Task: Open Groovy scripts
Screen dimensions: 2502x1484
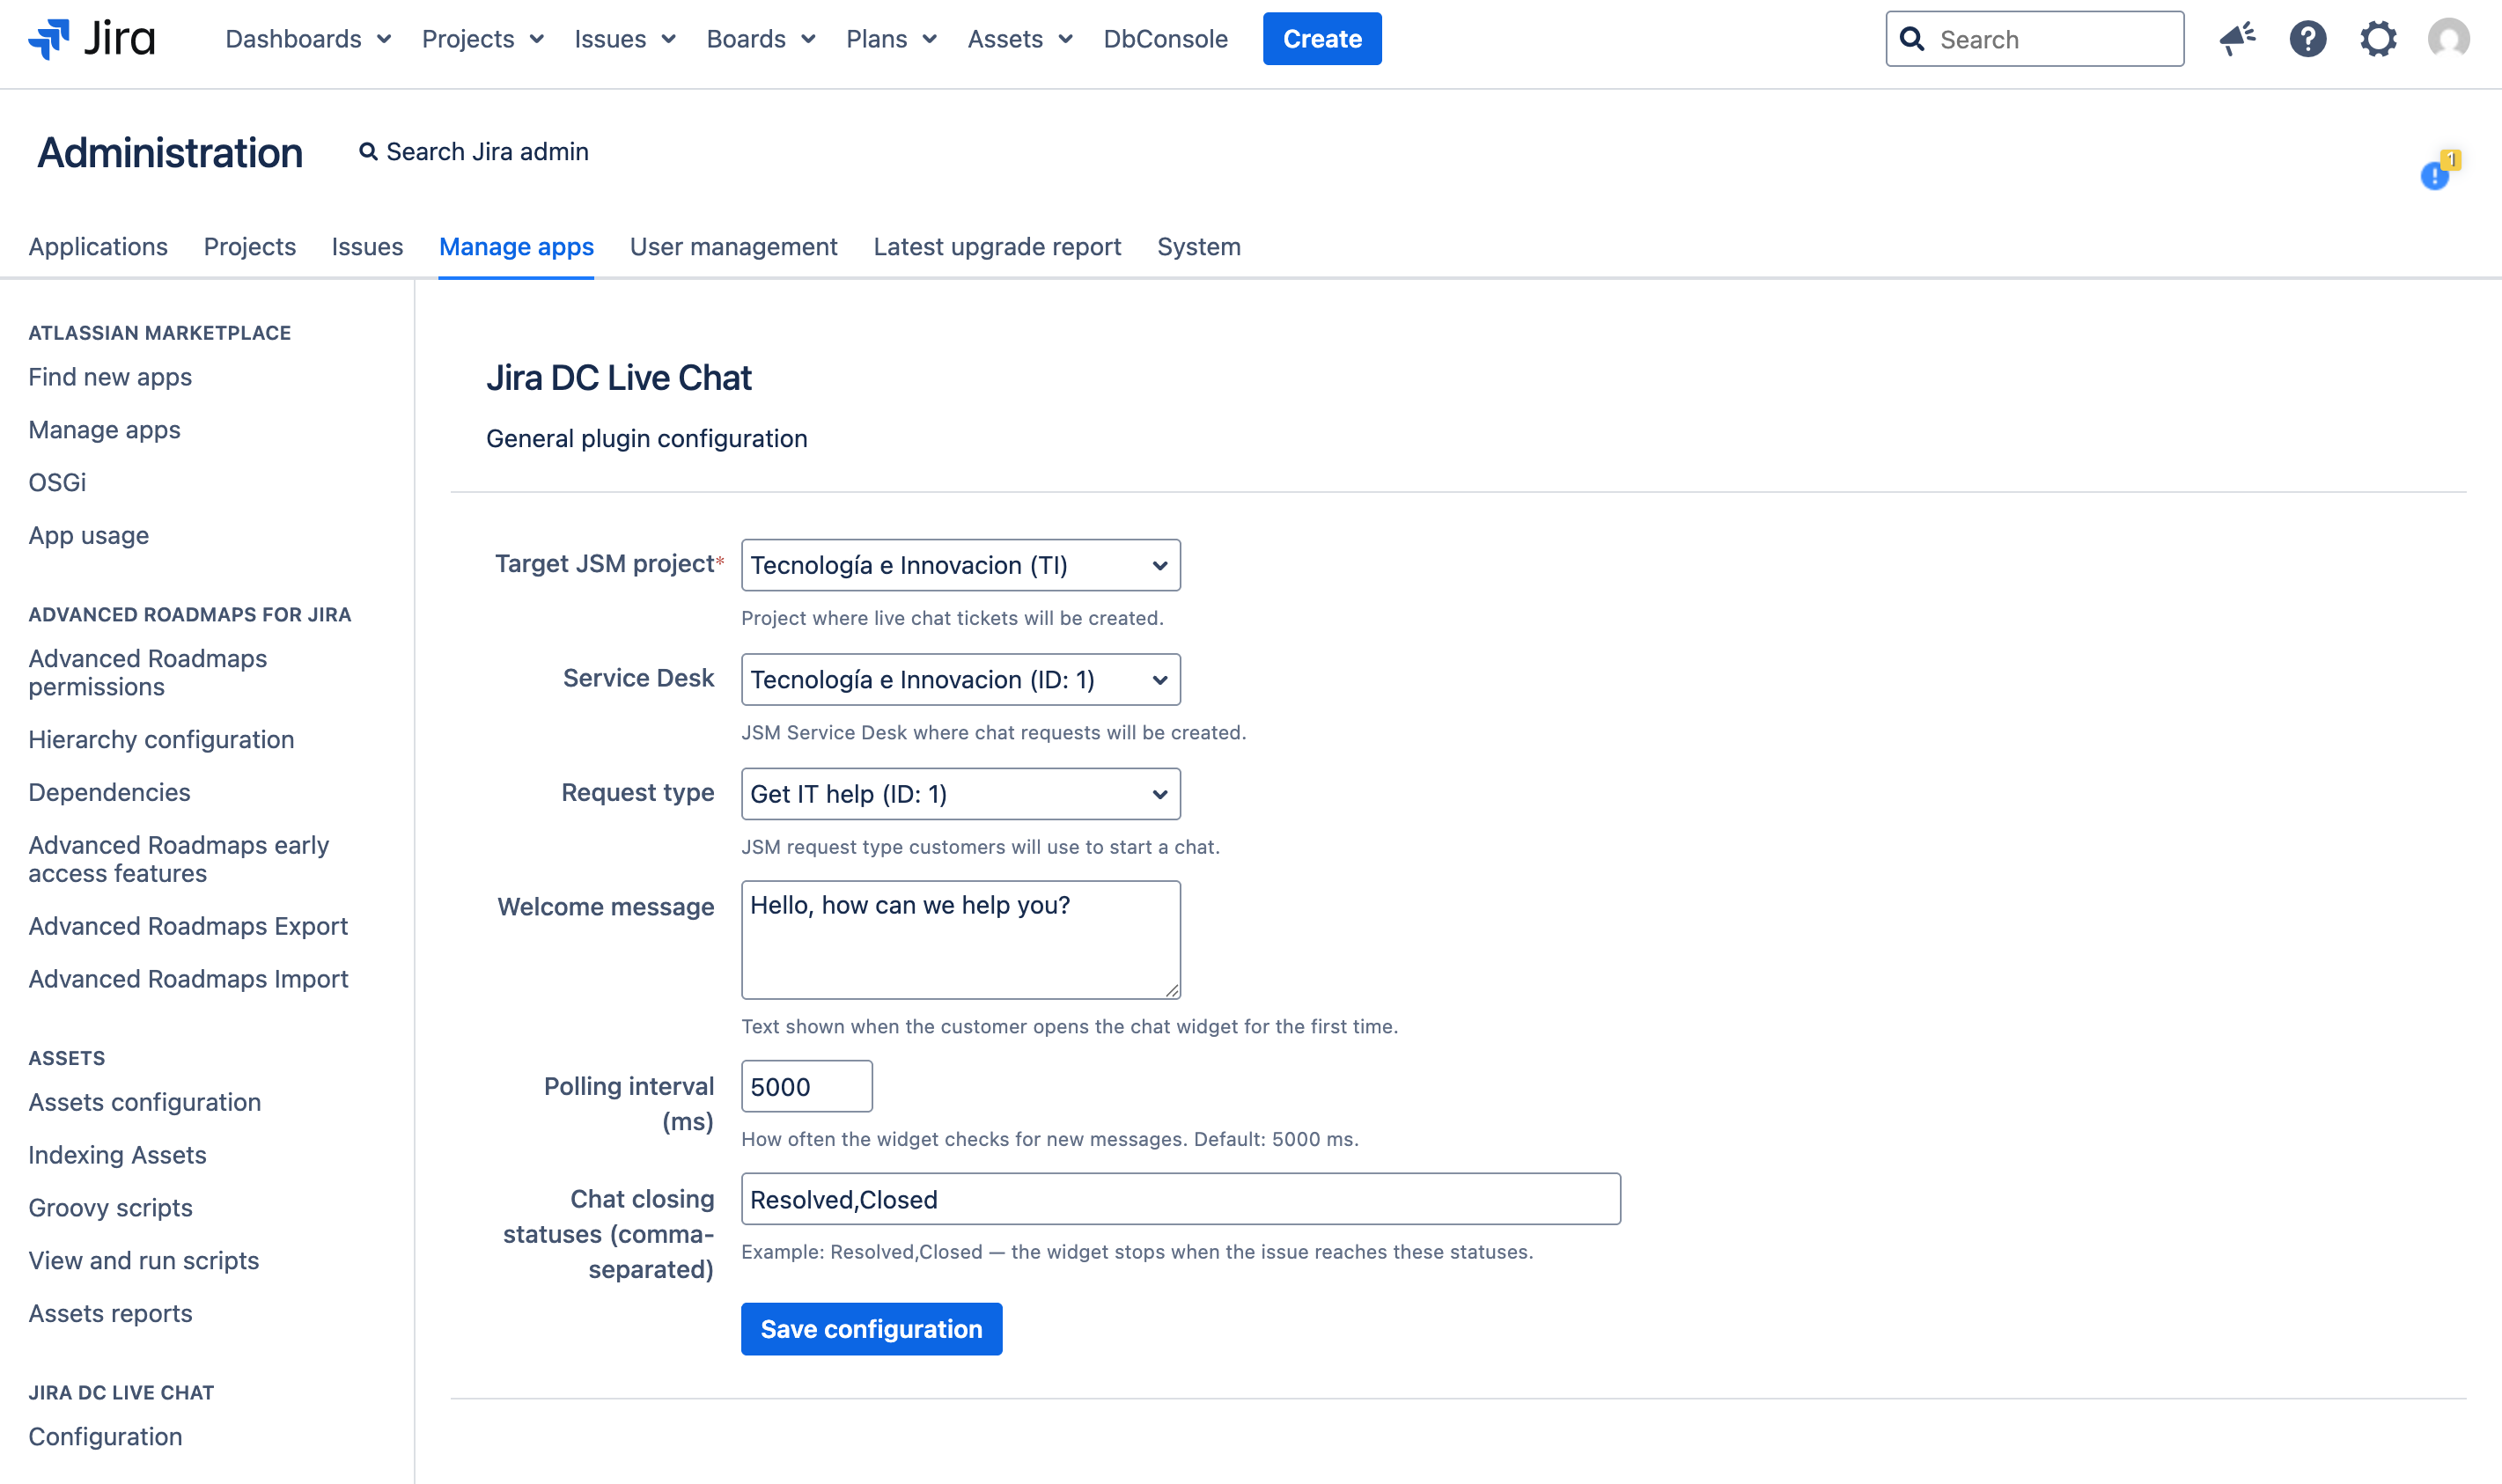Action: click(110, 1209)
